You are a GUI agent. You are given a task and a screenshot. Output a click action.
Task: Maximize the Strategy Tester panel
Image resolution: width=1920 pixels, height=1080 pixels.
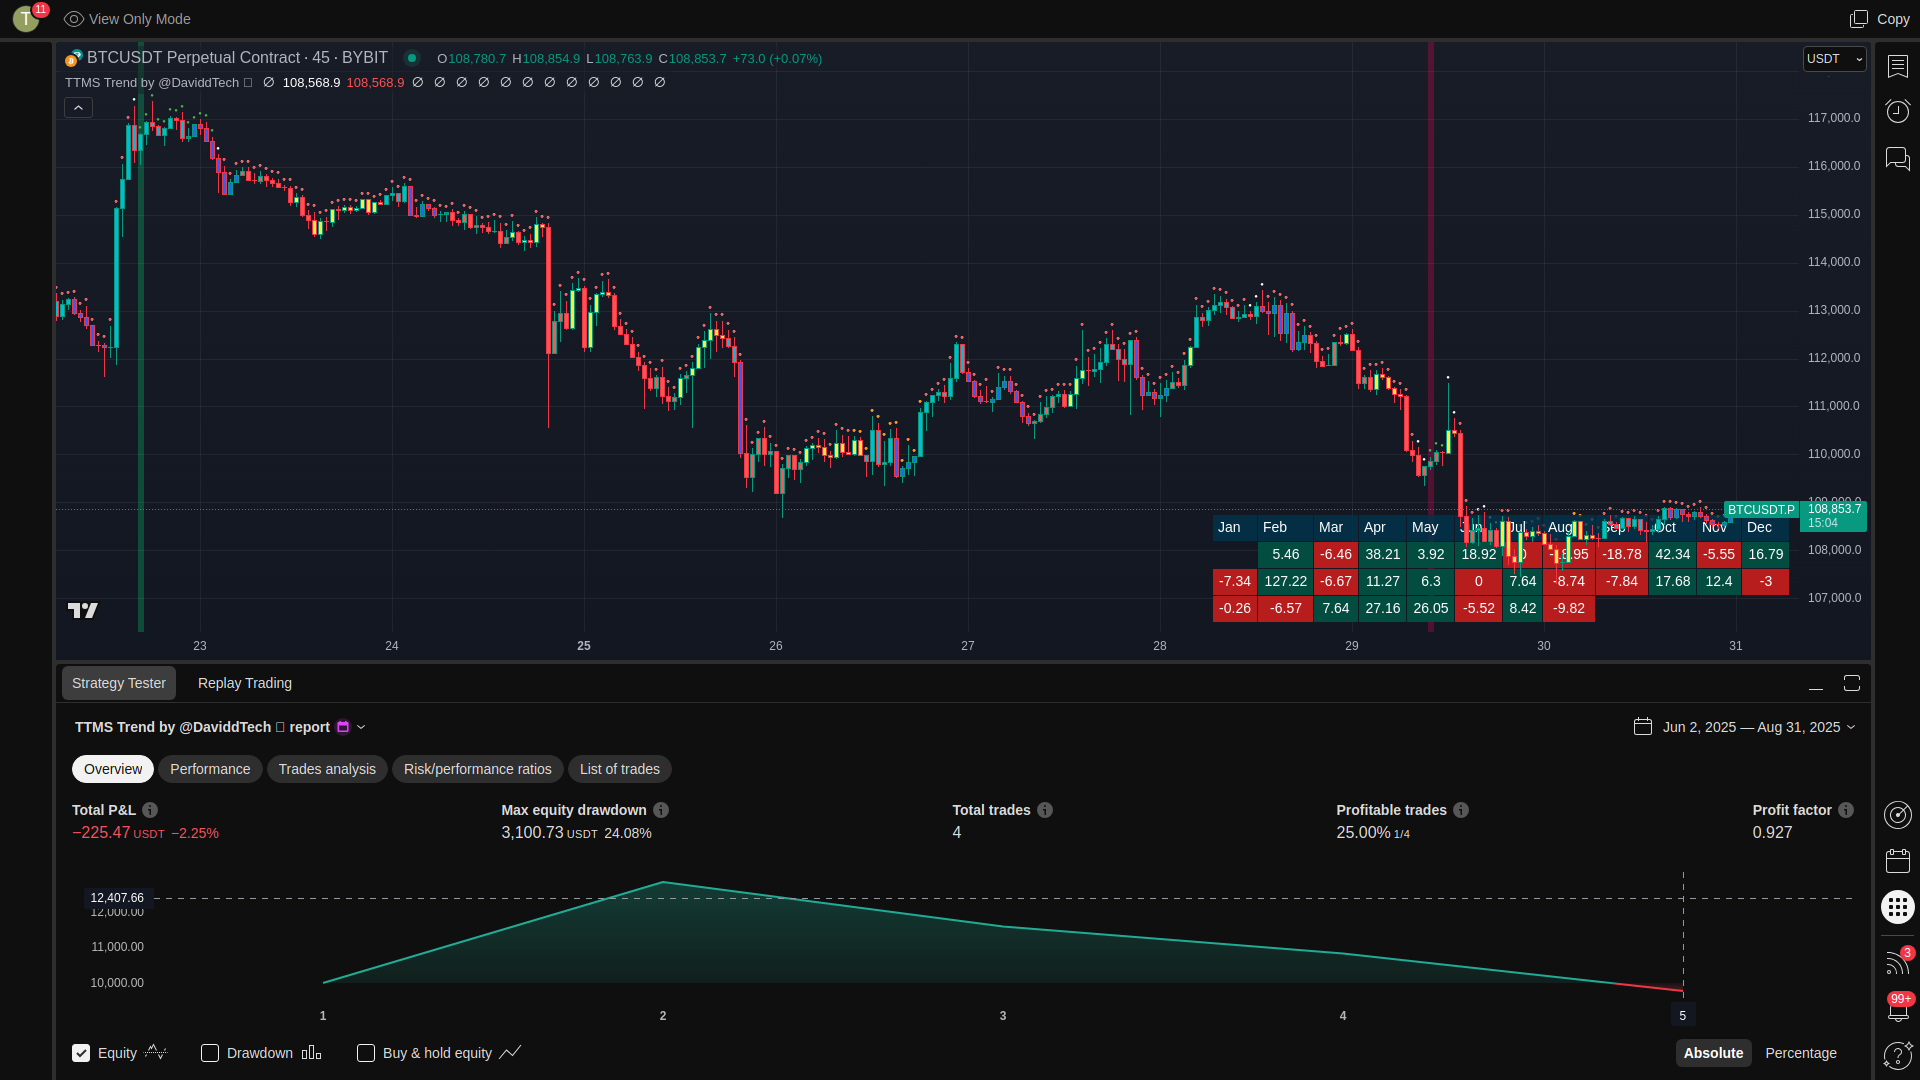1852,683
